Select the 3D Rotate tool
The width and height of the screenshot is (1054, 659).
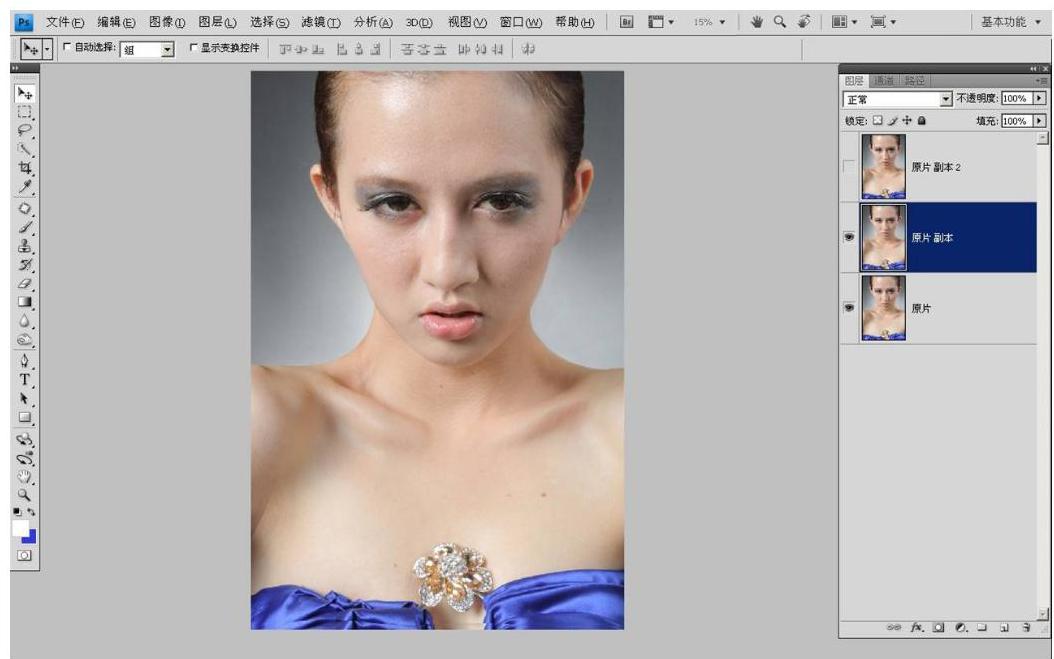[x=25, y=440]
